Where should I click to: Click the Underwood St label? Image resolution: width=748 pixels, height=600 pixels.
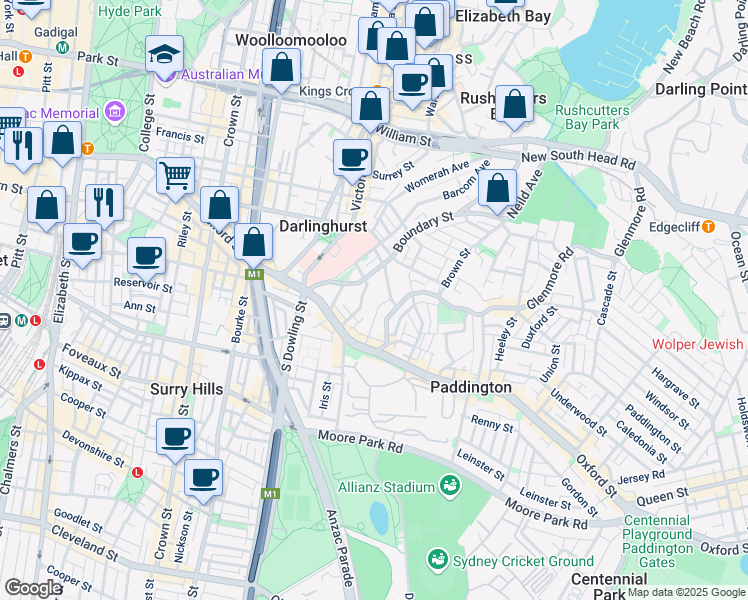coord(579,413)
